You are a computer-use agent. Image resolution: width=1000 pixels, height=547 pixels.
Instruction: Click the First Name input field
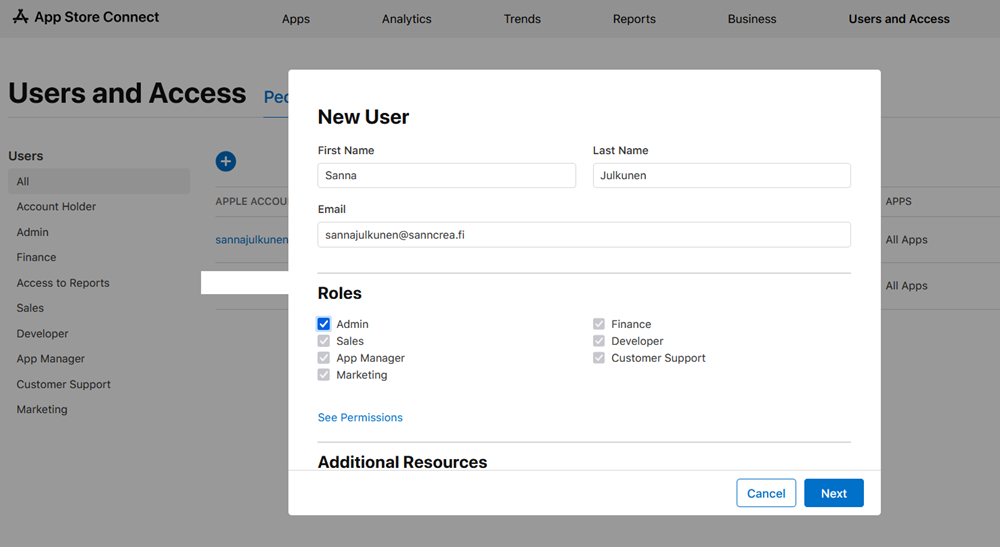click(446, 176)
